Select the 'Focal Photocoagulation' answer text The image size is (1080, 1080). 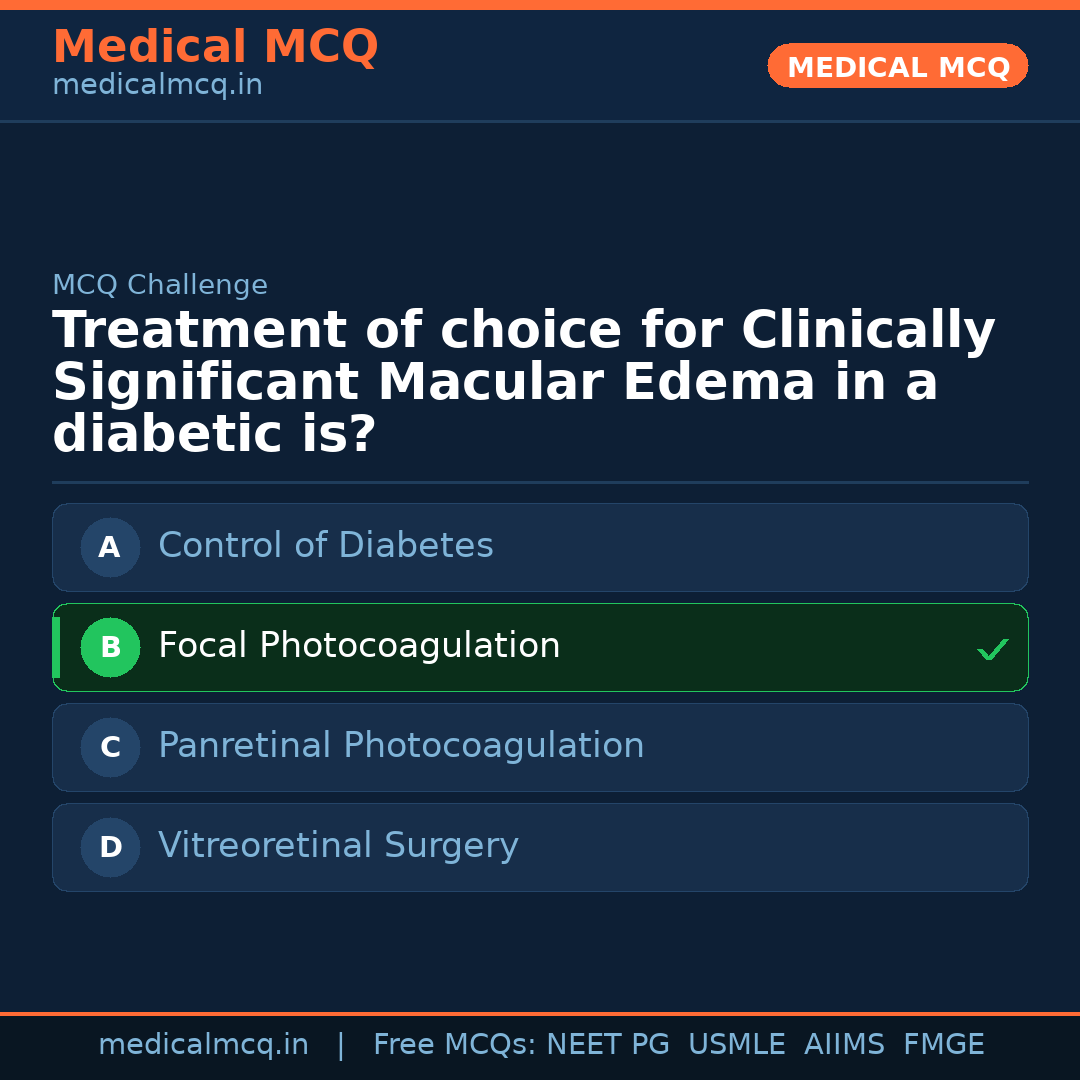point(359,646)
